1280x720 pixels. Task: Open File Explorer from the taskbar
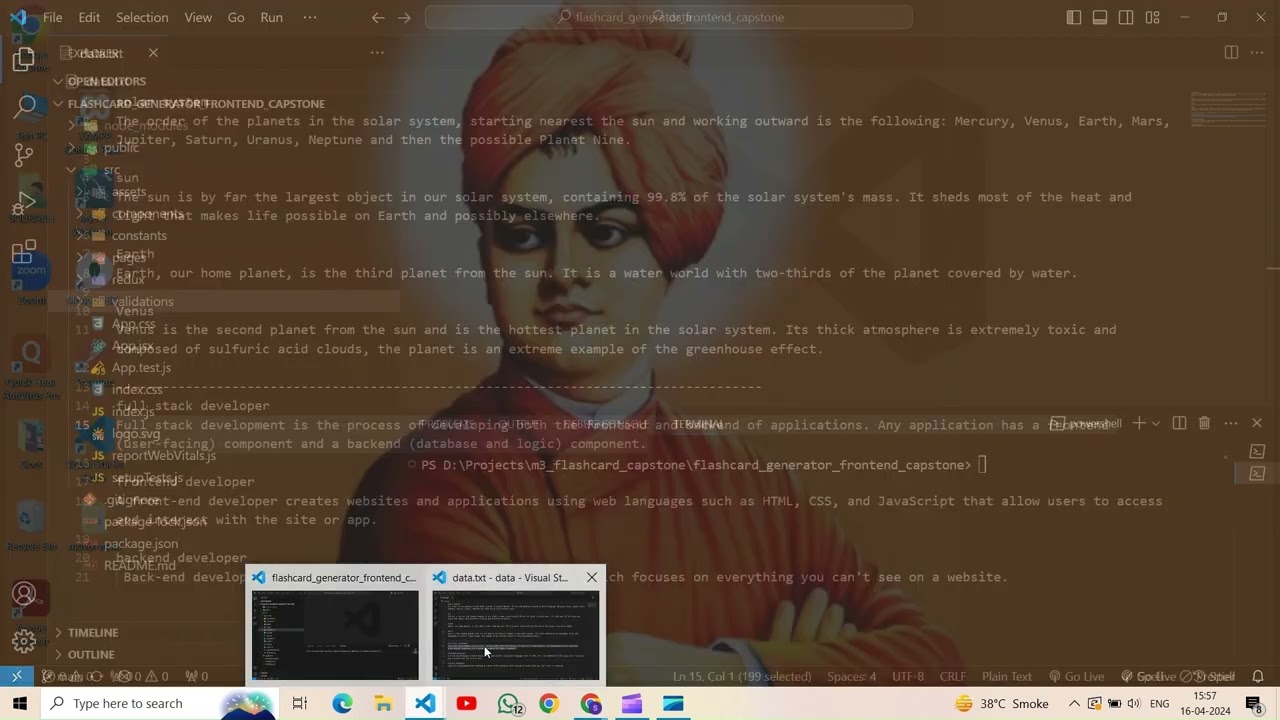[383, 704]
